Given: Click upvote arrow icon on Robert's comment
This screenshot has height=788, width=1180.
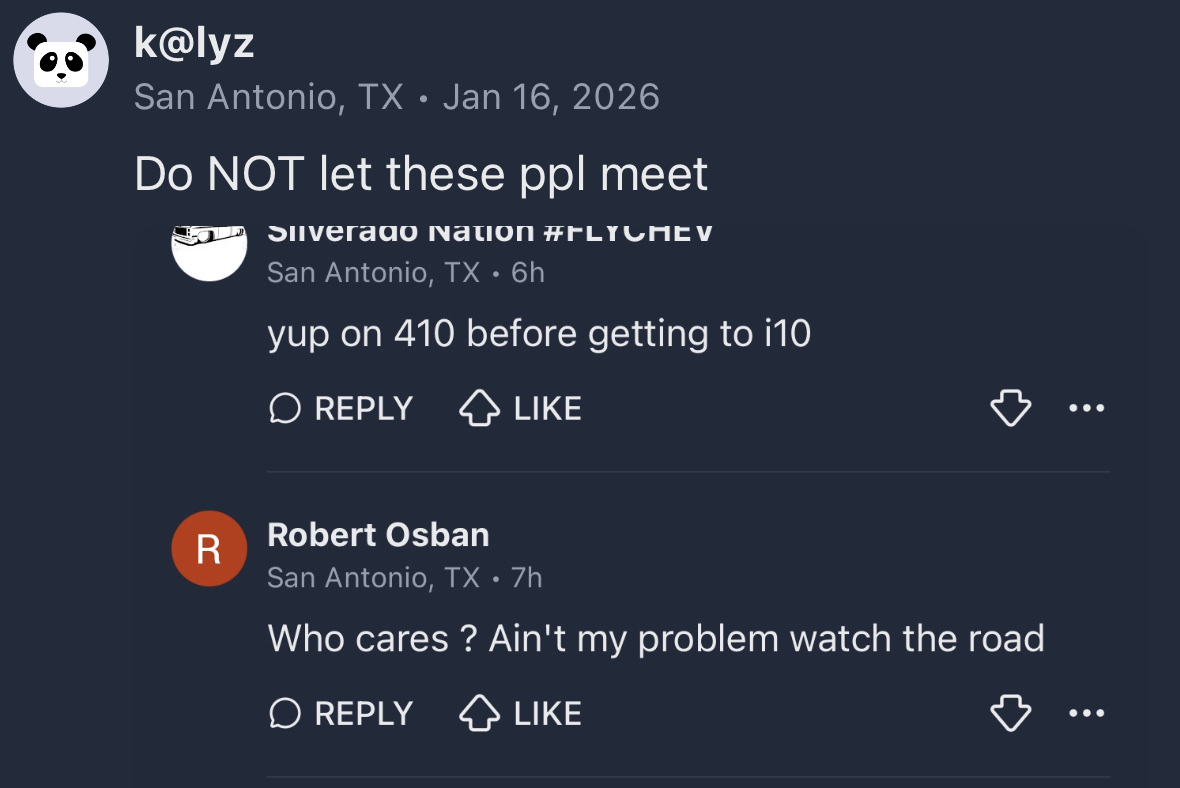Looking at the screenshot, I should tap(479, 713).
